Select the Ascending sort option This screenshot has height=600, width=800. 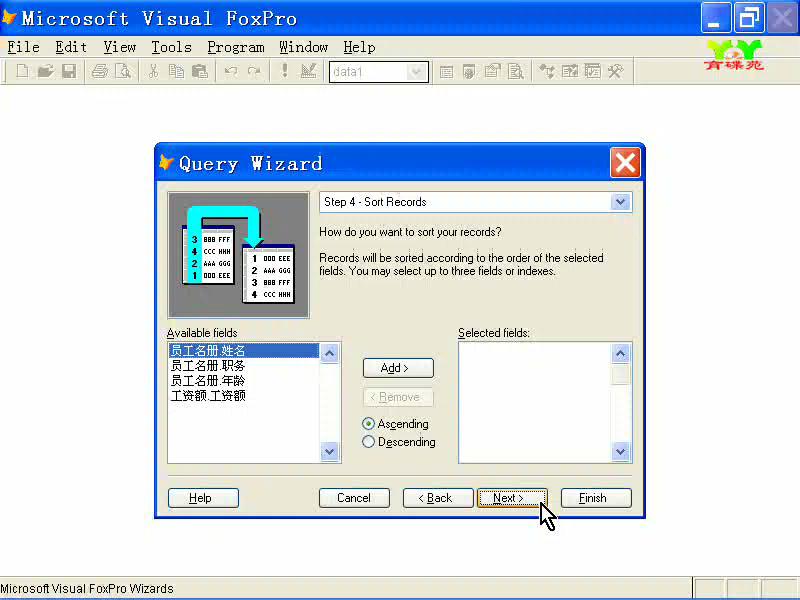[395, 424]
